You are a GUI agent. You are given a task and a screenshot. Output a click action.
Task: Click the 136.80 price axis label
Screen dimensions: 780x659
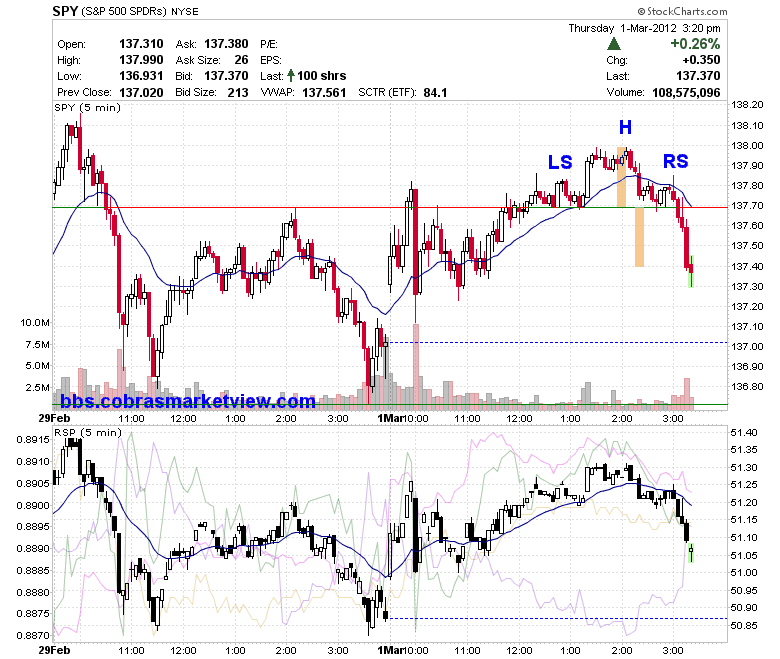(747, 386)
